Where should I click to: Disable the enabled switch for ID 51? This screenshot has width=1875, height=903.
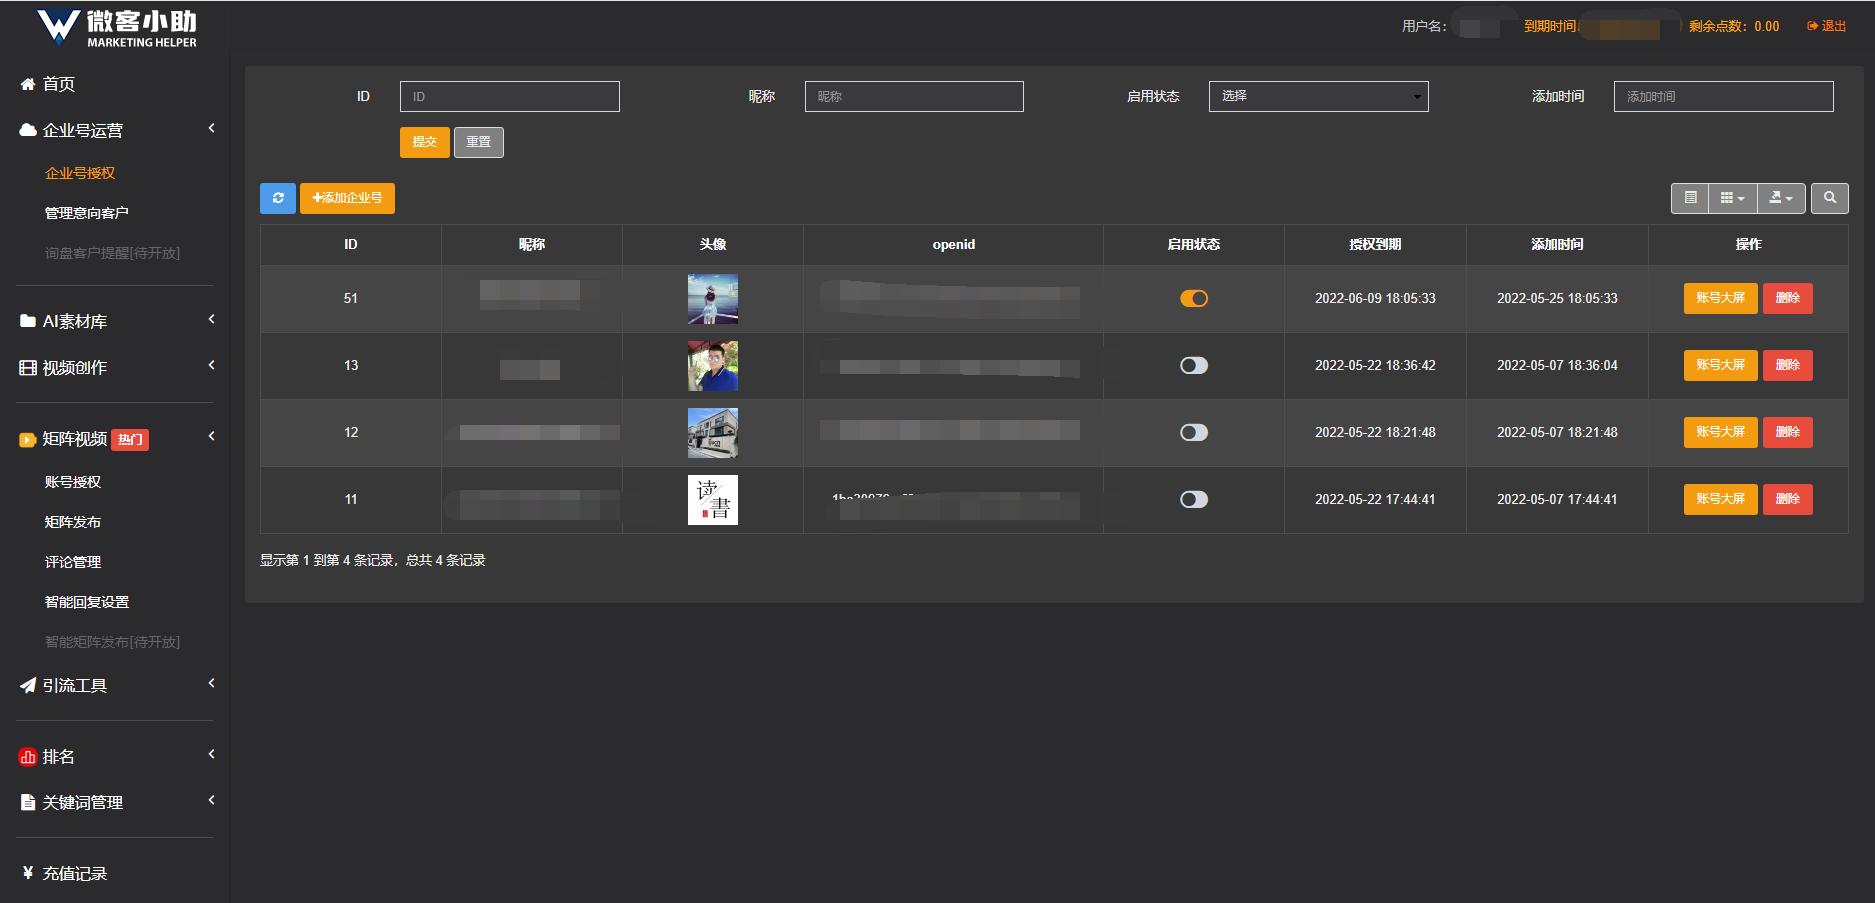1194,298
